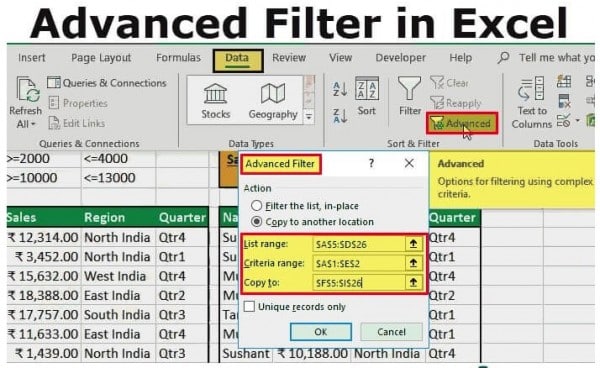Image resolution: width=600 pixels, height=368 pixels.
Task: Select the South India cell
Action: [x=118, y=314]
